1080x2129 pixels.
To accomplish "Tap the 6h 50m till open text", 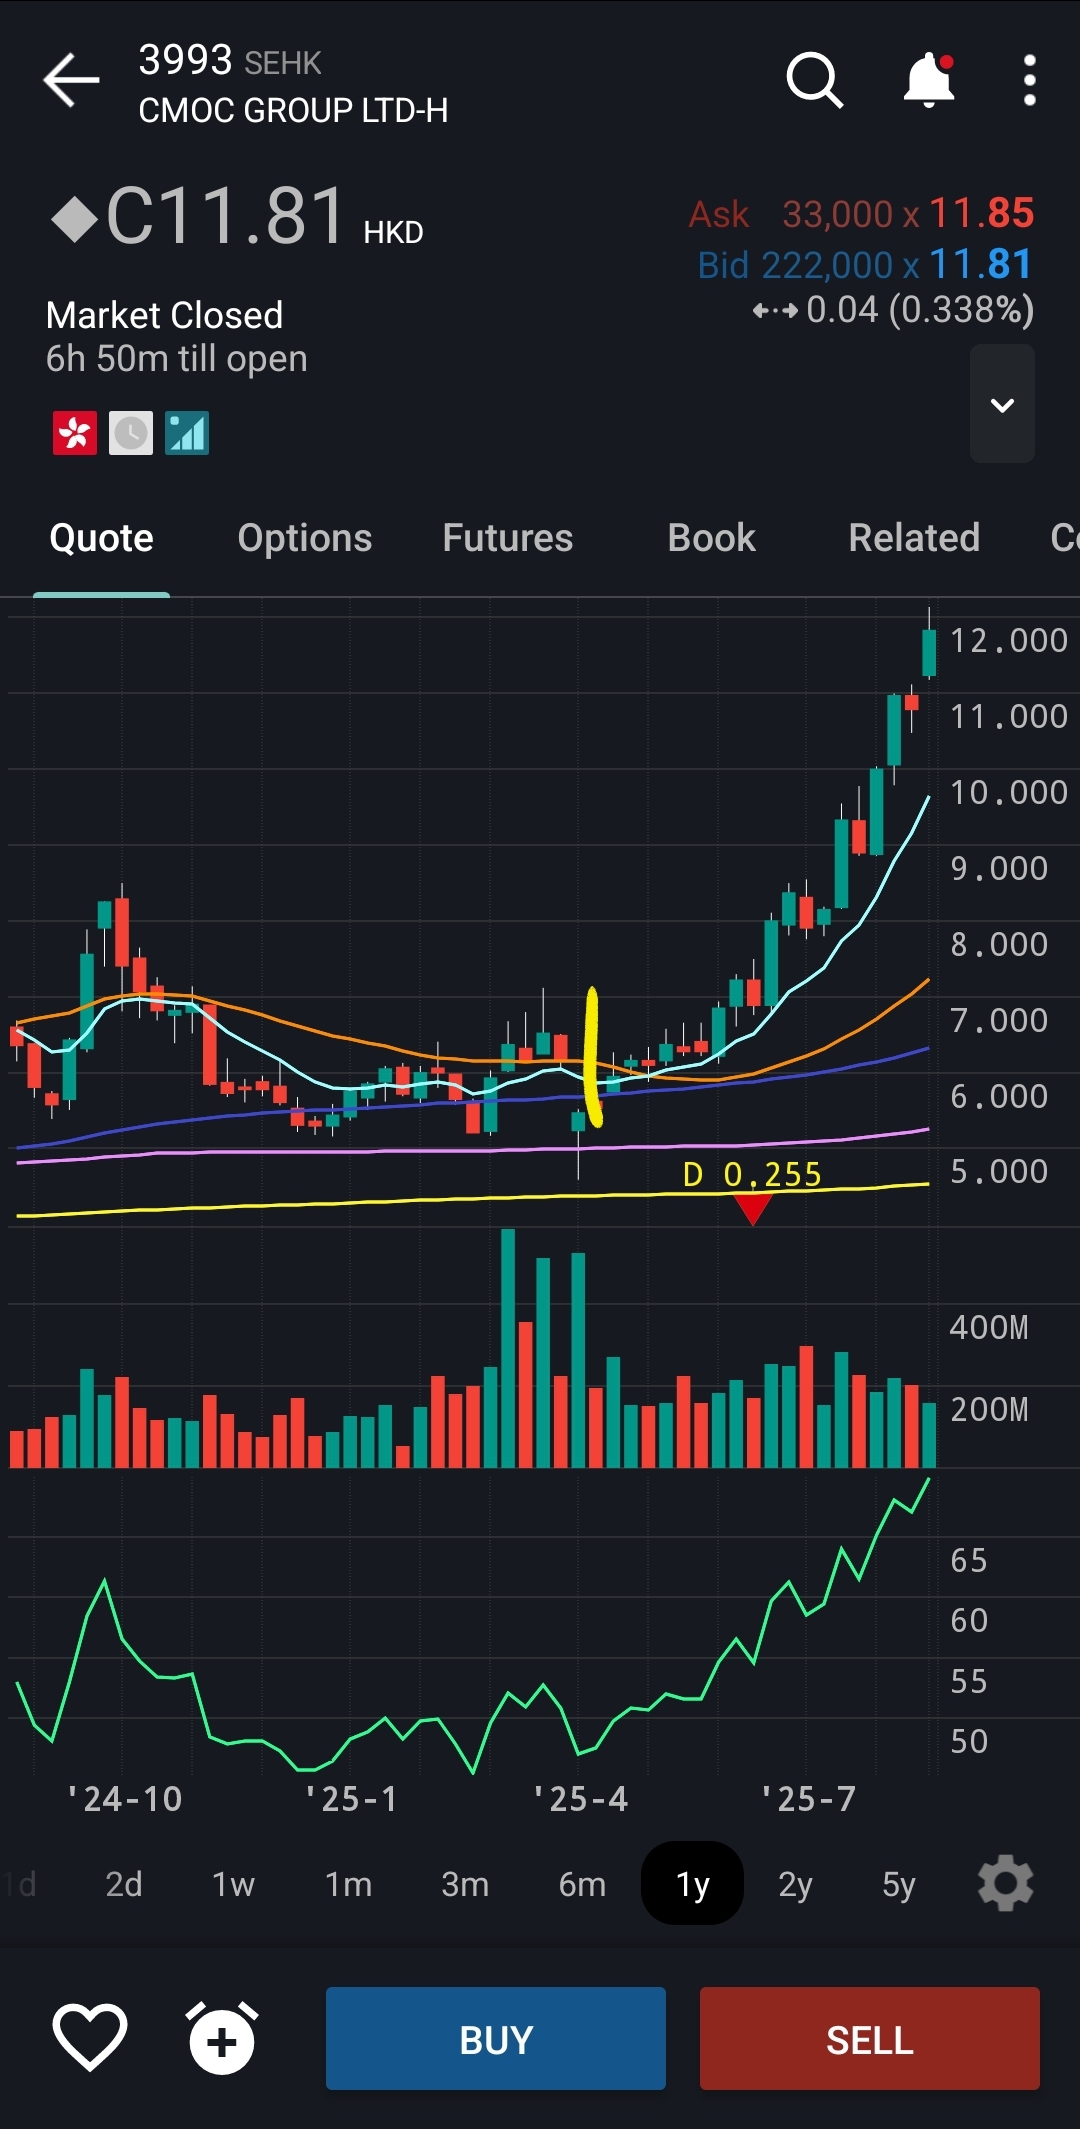I will [x=177, y=358].
